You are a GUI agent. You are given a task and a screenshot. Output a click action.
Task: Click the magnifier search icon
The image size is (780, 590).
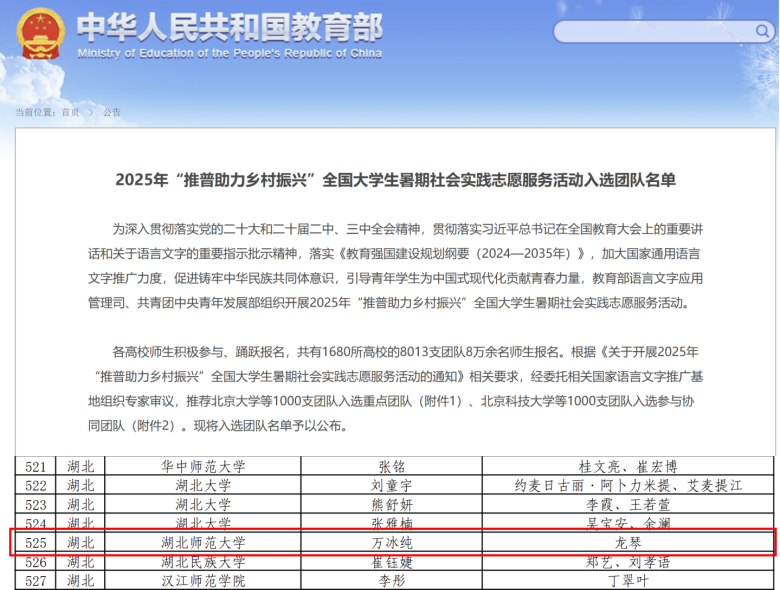pos(762,32)
